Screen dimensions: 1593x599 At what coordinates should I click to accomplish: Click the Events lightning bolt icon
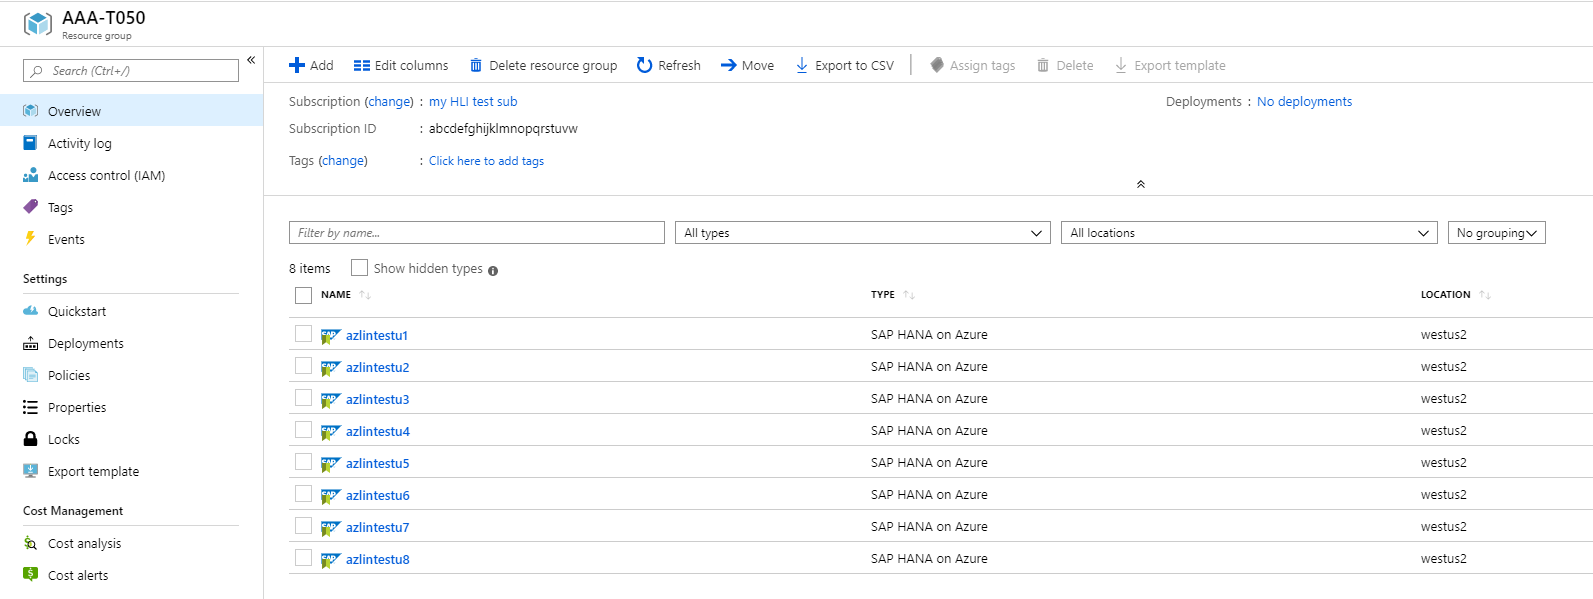pos(31,239)
